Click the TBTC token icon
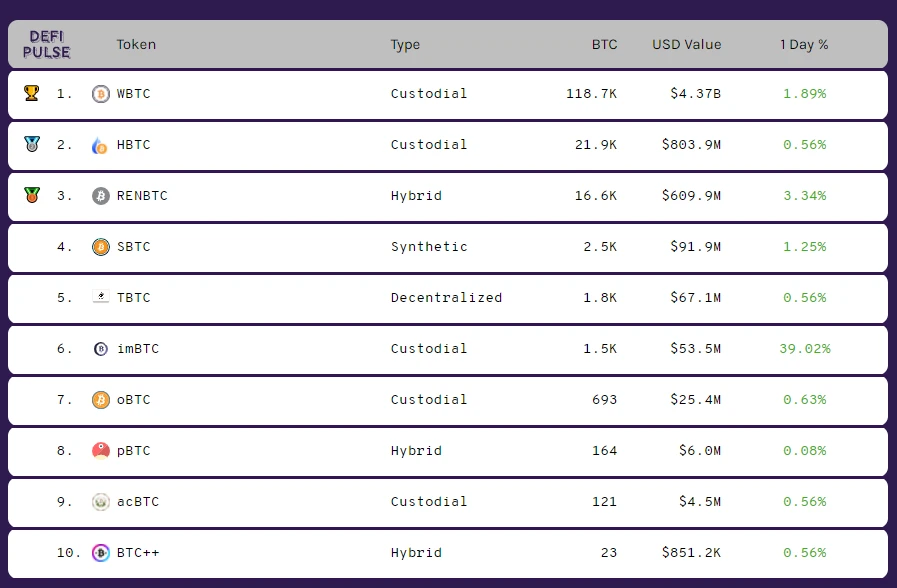 pos(101,296)
